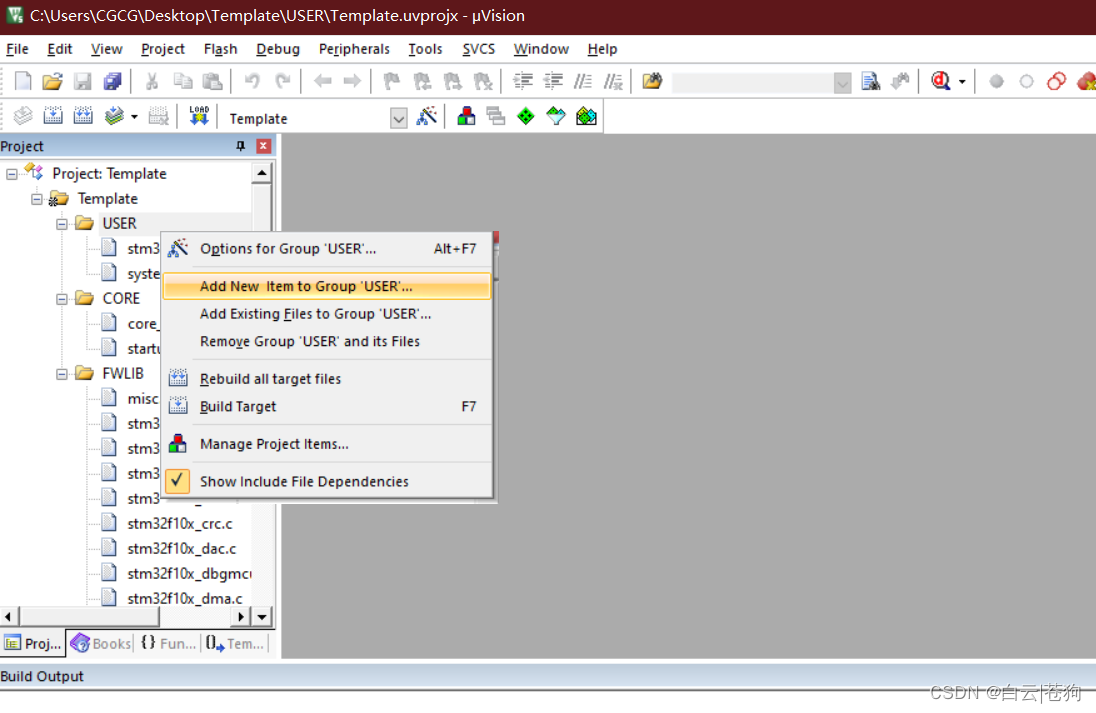Viewport: 1096px width, 713px height.
Task: Select stm32f10x_crc.c in project tree
Action: (x=180, y=524)
